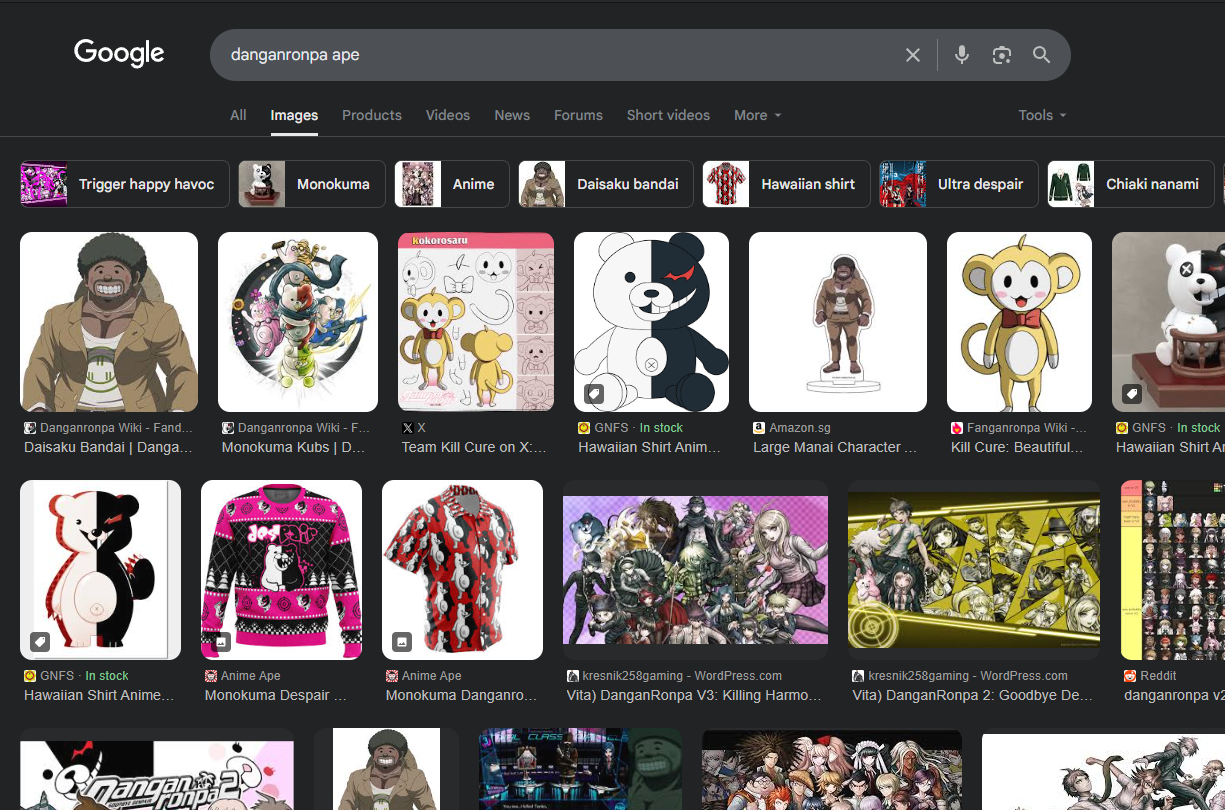The width and height of the screenshot is (1225, 810).
Task: Open the Videos tab
Action: [448, 115]
